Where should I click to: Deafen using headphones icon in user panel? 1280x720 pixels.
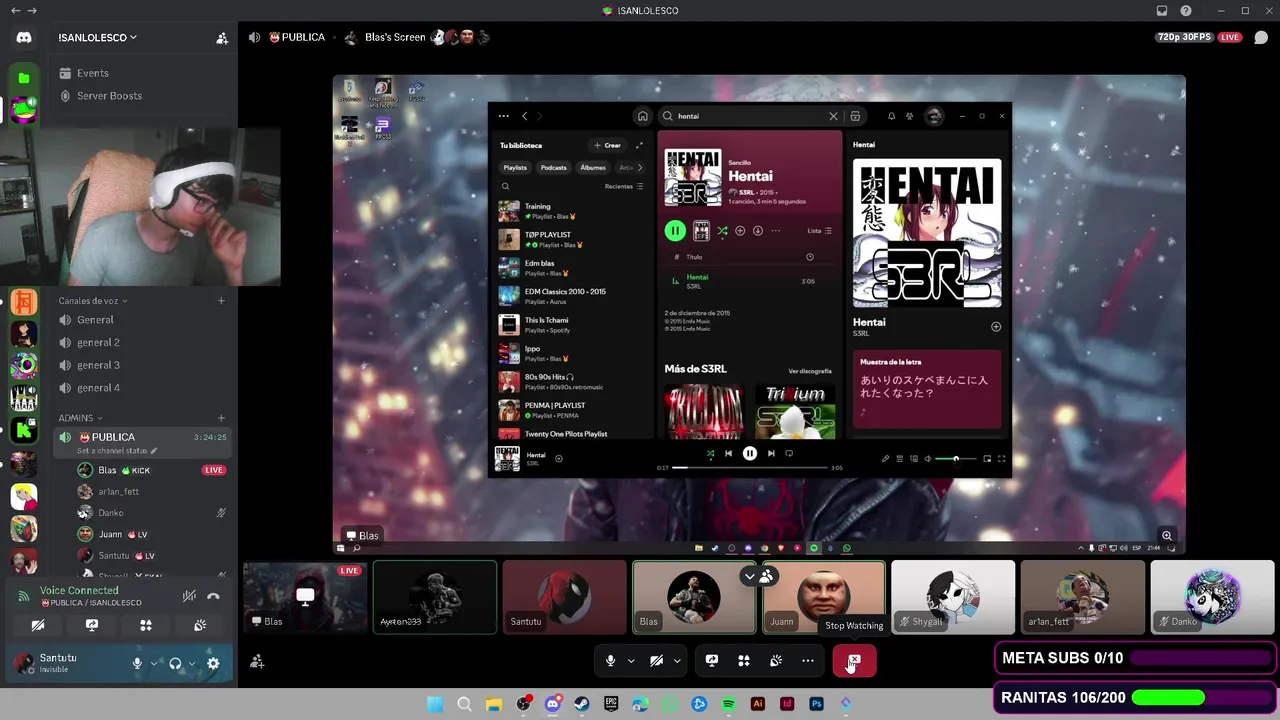coord(175,663)
